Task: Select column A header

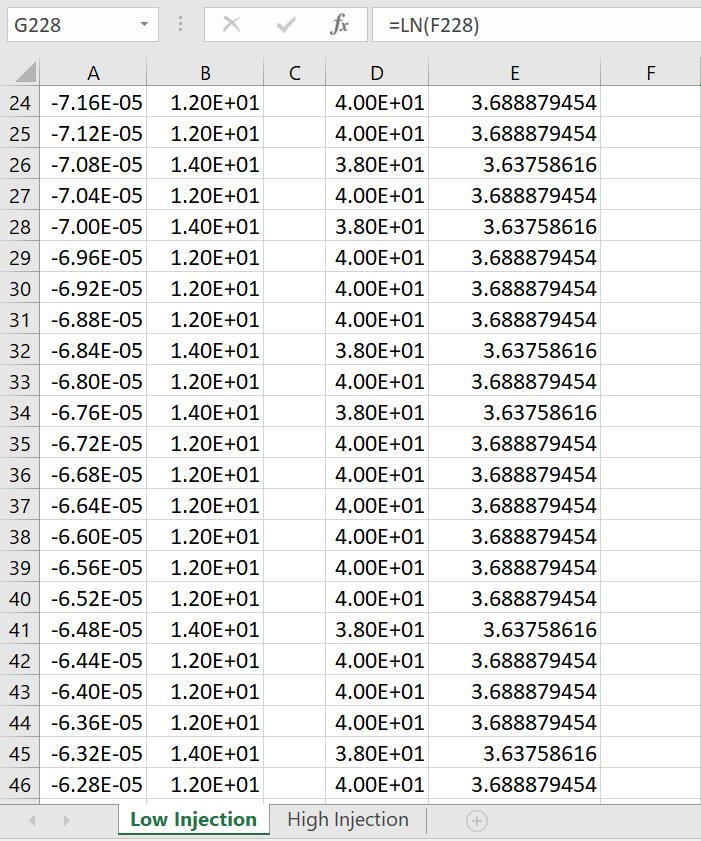Action: (93, 73)
